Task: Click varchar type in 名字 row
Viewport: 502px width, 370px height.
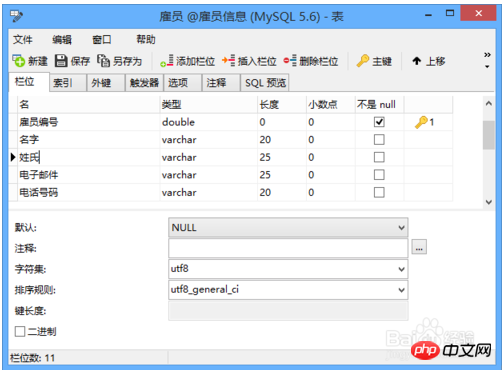Action: click(209, 140)
